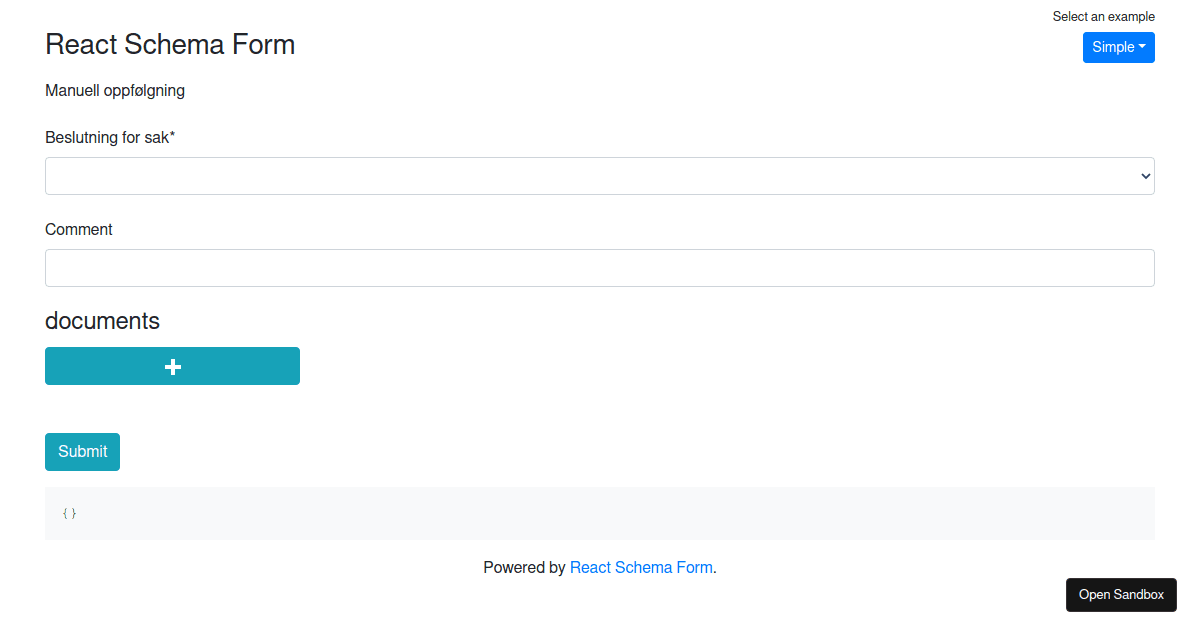This screenshot has height=630, width=1200.
Task: Add a new documents item
Action: click(x=172, y=366)
